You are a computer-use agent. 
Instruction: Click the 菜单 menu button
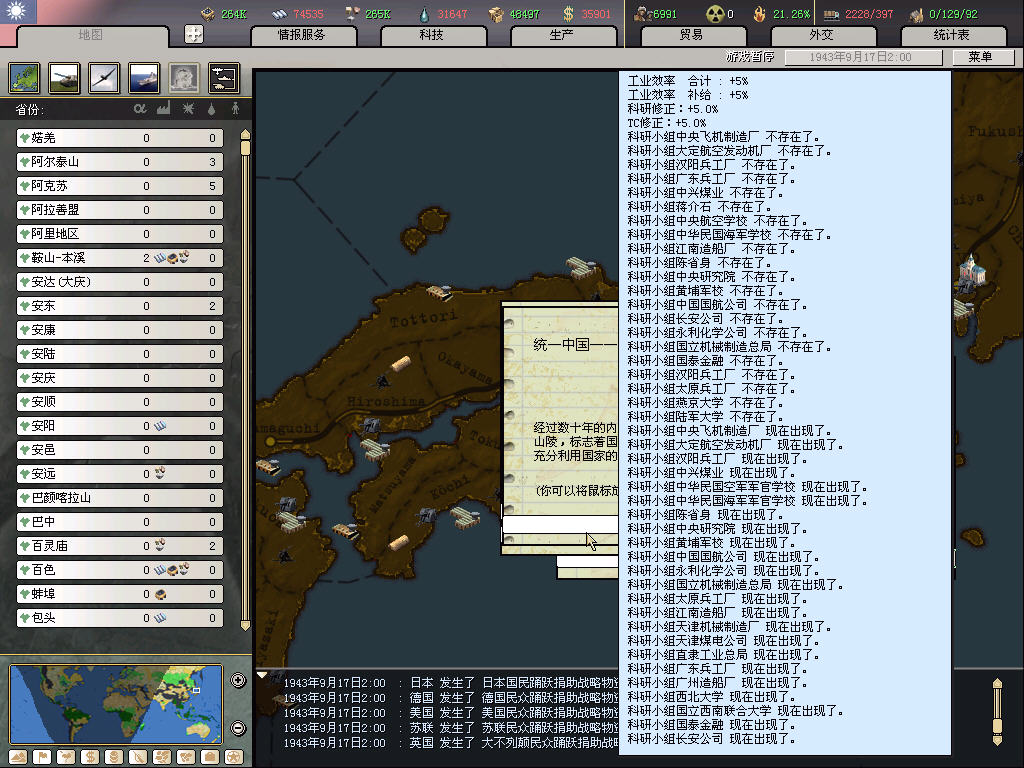(979, 57)
